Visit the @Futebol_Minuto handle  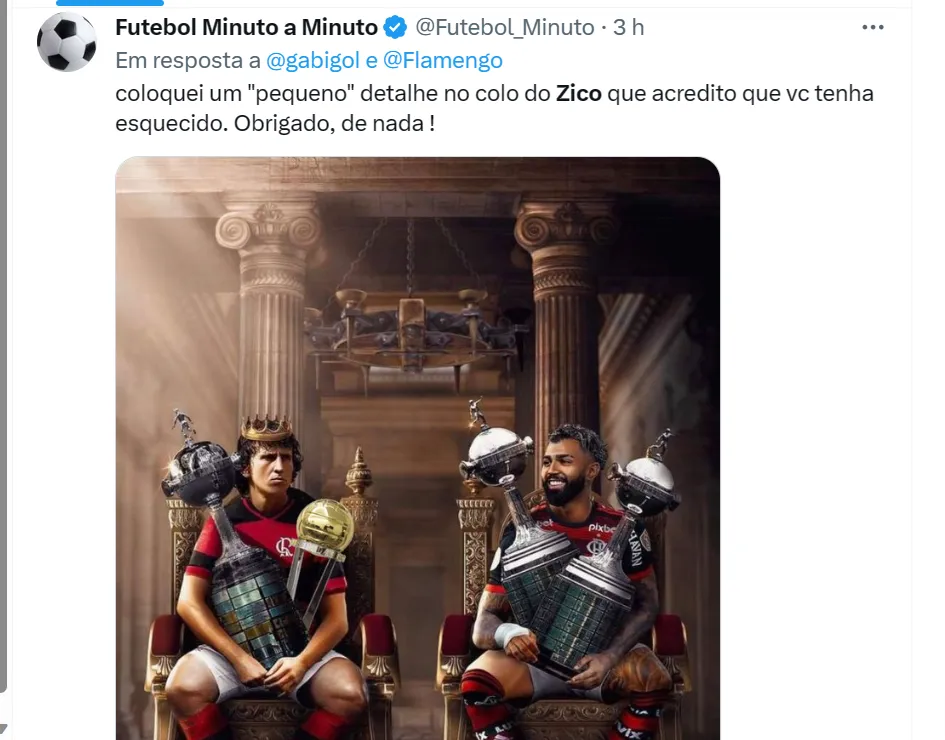pos(505,28)
